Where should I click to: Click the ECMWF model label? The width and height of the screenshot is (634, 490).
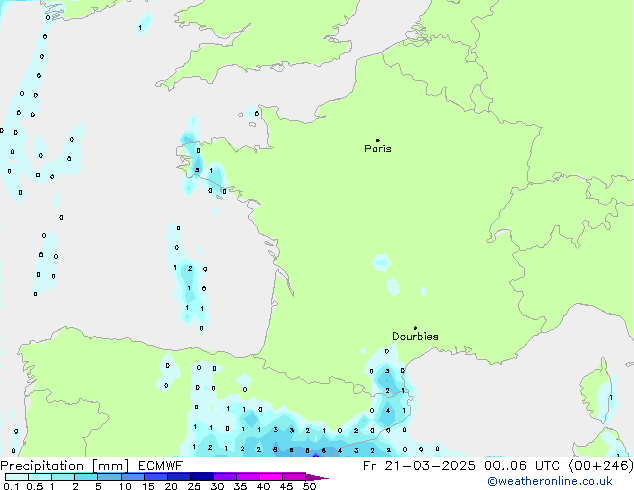161,465
